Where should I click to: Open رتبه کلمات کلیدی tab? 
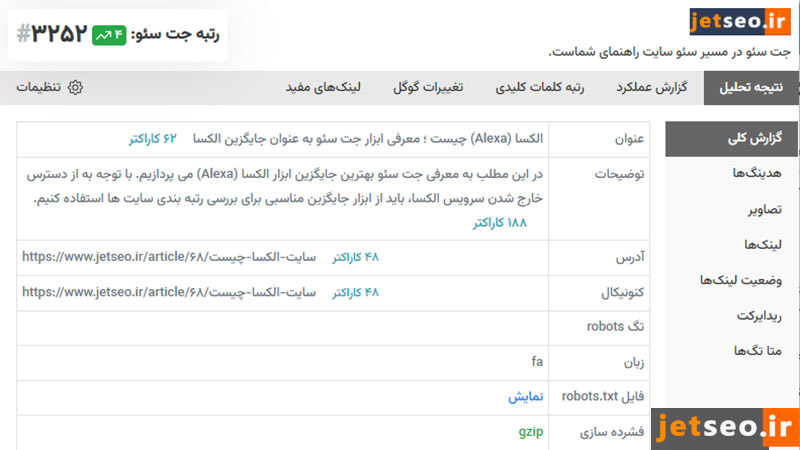pos(540,88)
